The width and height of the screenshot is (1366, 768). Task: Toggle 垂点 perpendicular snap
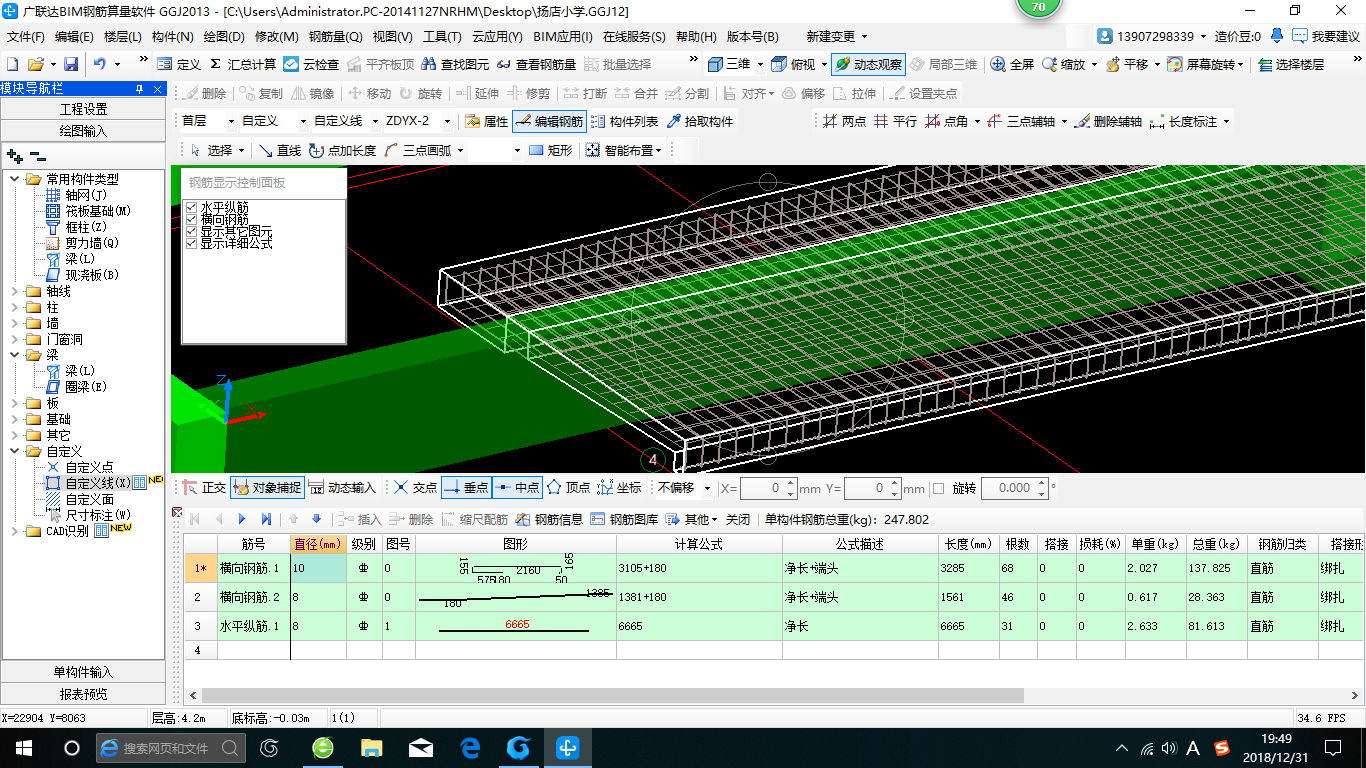(x=465, y=488)
